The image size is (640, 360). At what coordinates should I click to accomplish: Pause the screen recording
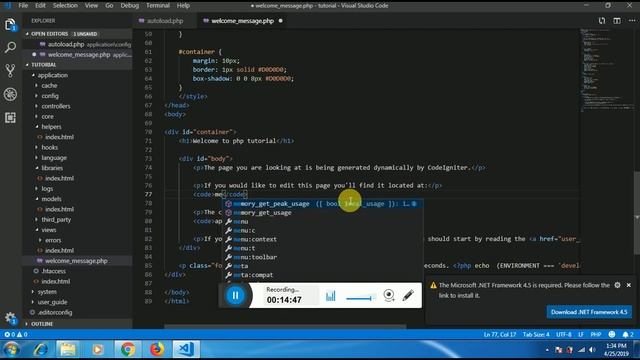pos(236,295)
